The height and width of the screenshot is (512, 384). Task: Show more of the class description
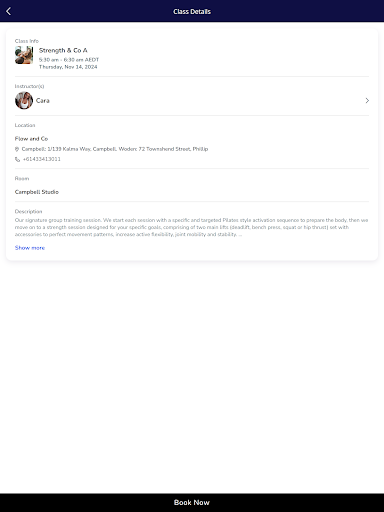point(30,248)
